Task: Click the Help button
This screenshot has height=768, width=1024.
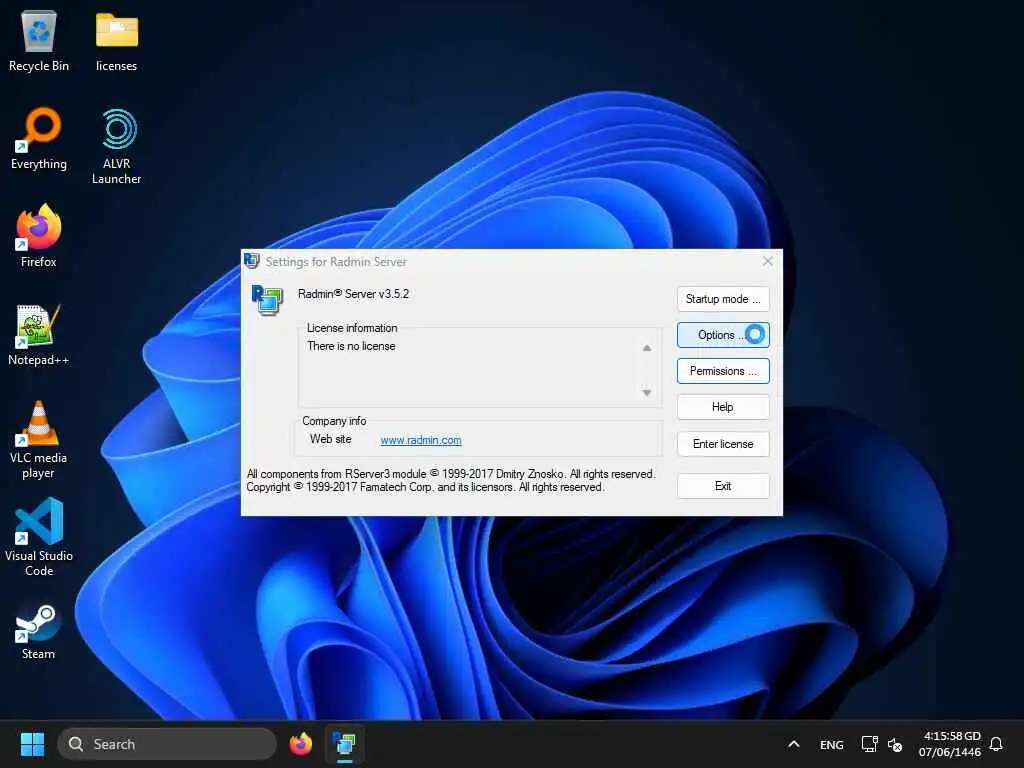Action: (723, 407)
